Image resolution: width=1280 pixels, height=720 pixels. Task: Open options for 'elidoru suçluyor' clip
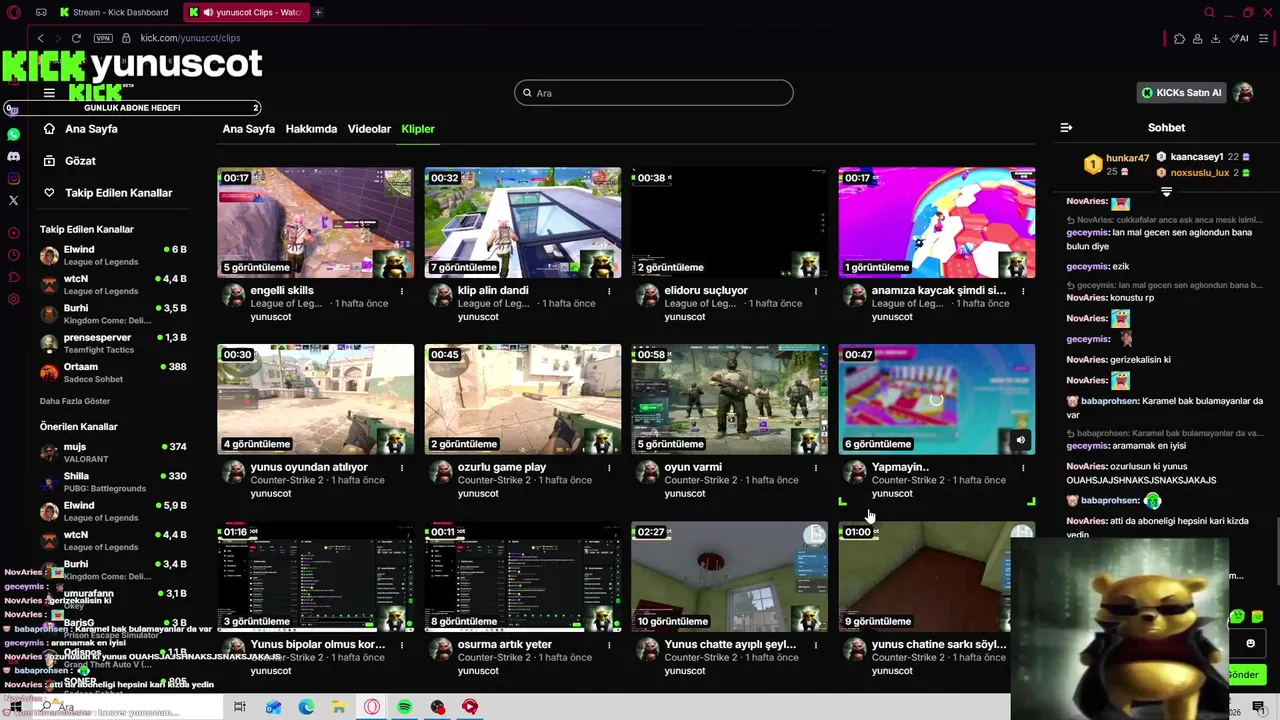coord(816,291)
